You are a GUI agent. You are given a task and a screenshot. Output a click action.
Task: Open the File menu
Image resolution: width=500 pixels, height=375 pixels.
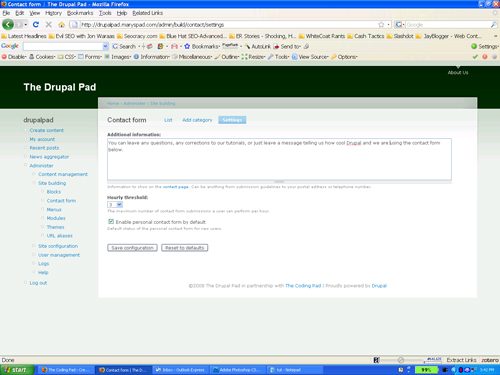6,13
